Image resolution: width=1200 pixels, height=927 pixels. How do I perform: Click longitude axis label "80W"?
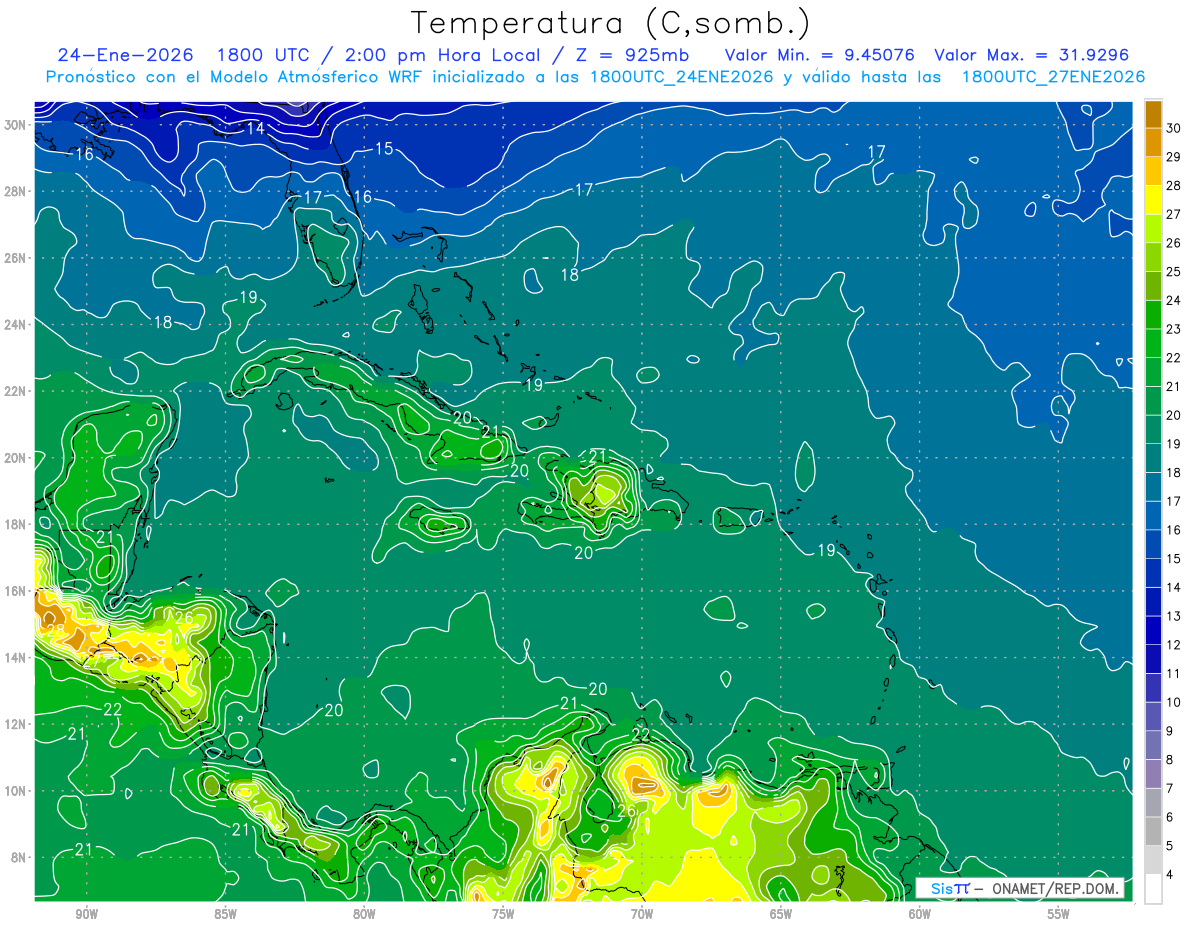[x=364, y=914]
